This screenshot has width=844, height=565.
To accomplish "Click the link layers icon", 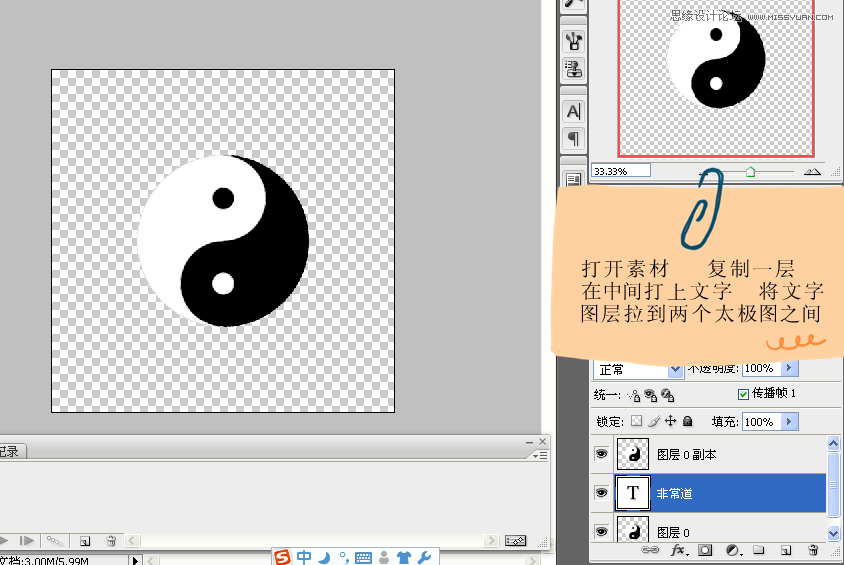I will tap(650, 550).
